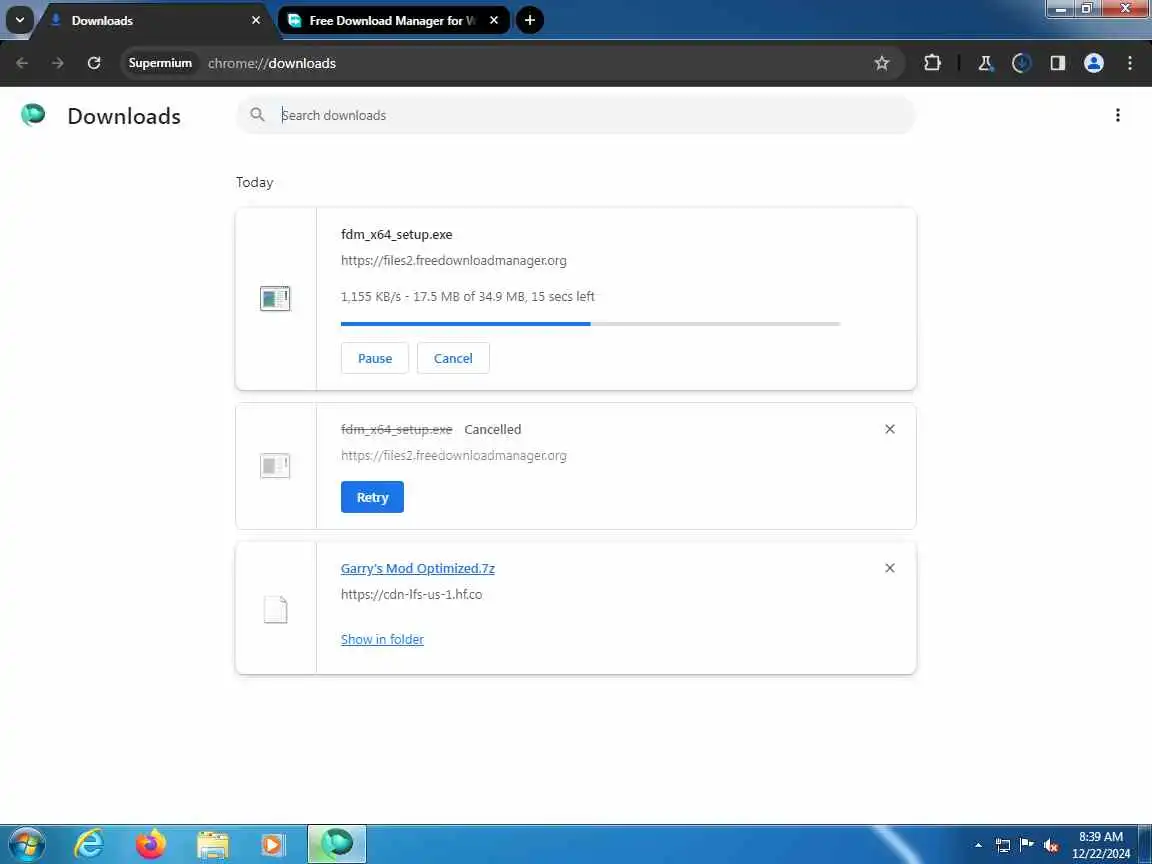The width and height of the screenshot is (1152, 864).
Task: Open the Action Center flag icon
Action: tap(1027, 845)
